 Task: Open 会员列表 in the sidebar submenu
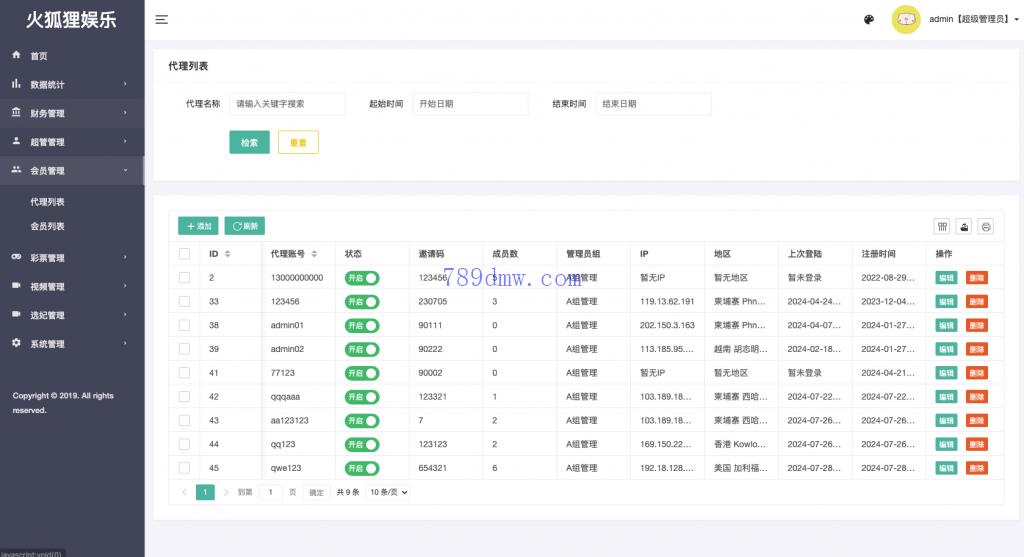pos(48,226)
